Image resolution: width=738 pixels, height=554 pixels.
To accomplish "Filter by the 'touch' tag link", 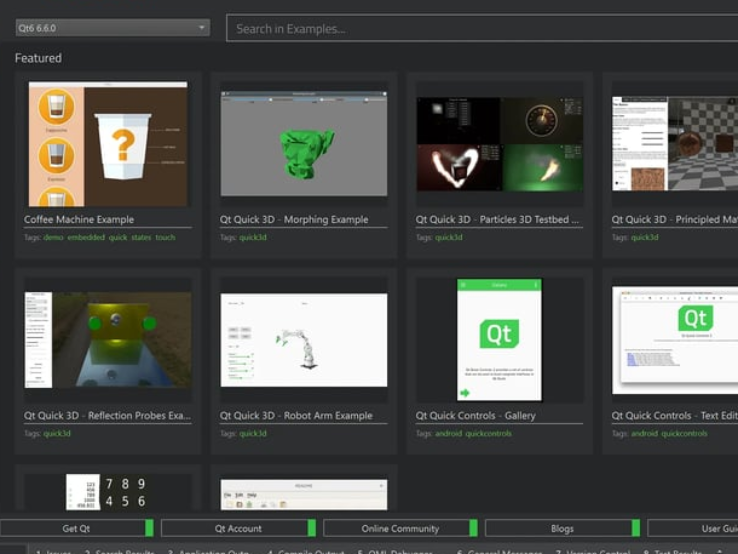I will pos(165,237).
